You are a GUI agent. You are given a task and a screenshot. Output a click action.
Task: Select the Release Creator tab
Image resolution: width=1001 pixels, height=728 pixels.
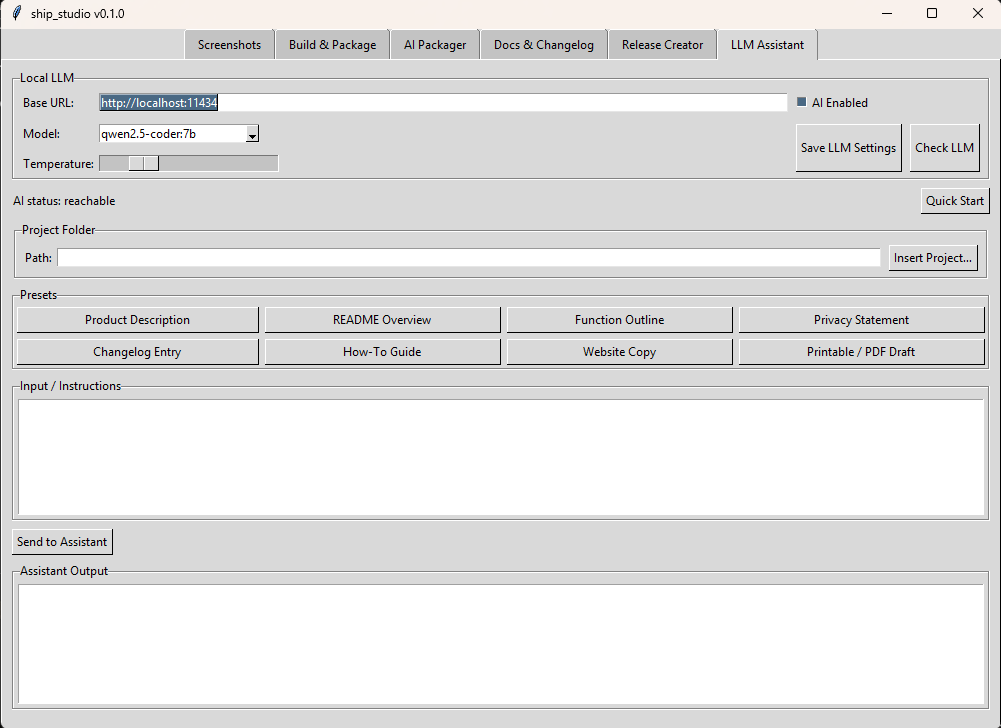click(x=662, y=45)
